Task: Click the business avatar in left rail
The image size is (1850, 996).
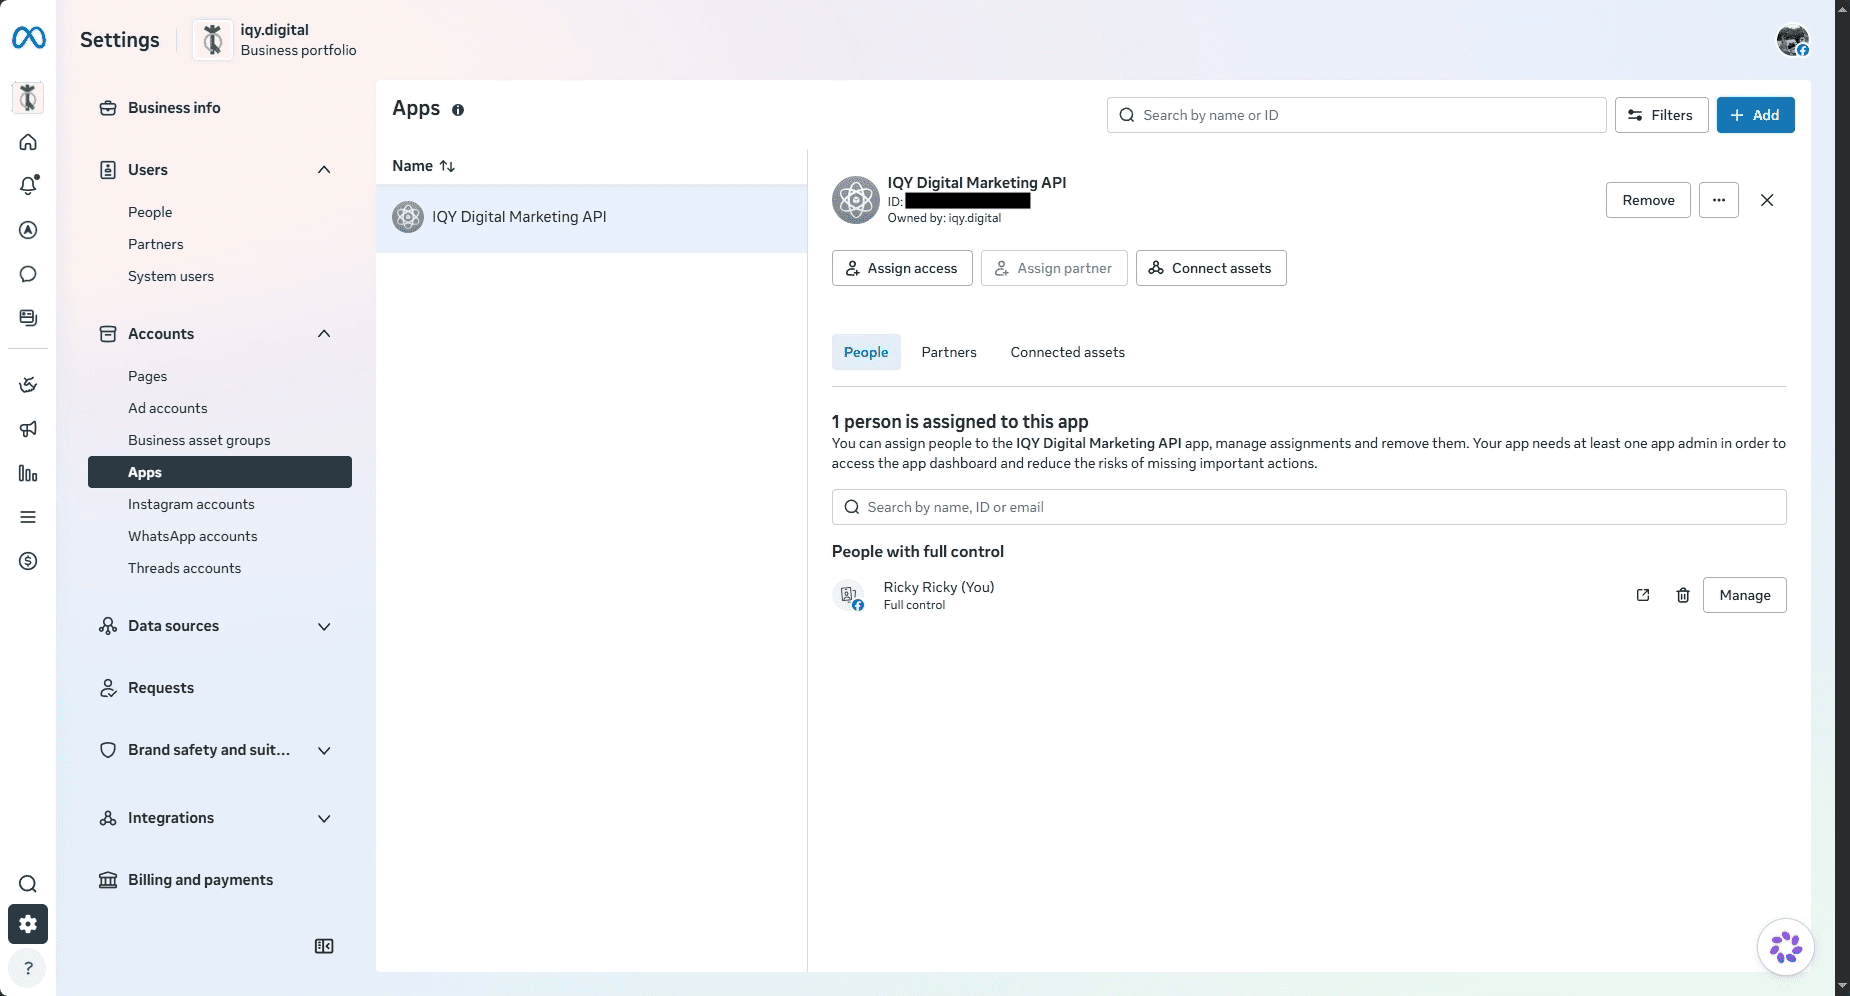Action: point(28,97)
